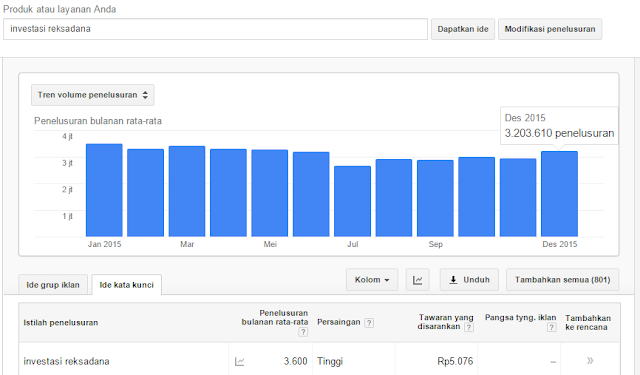Screen dimensions: 640x375
Task: Click the Penelusuran bulanan rata-rata chart title
Action: (x=98, y=121)
